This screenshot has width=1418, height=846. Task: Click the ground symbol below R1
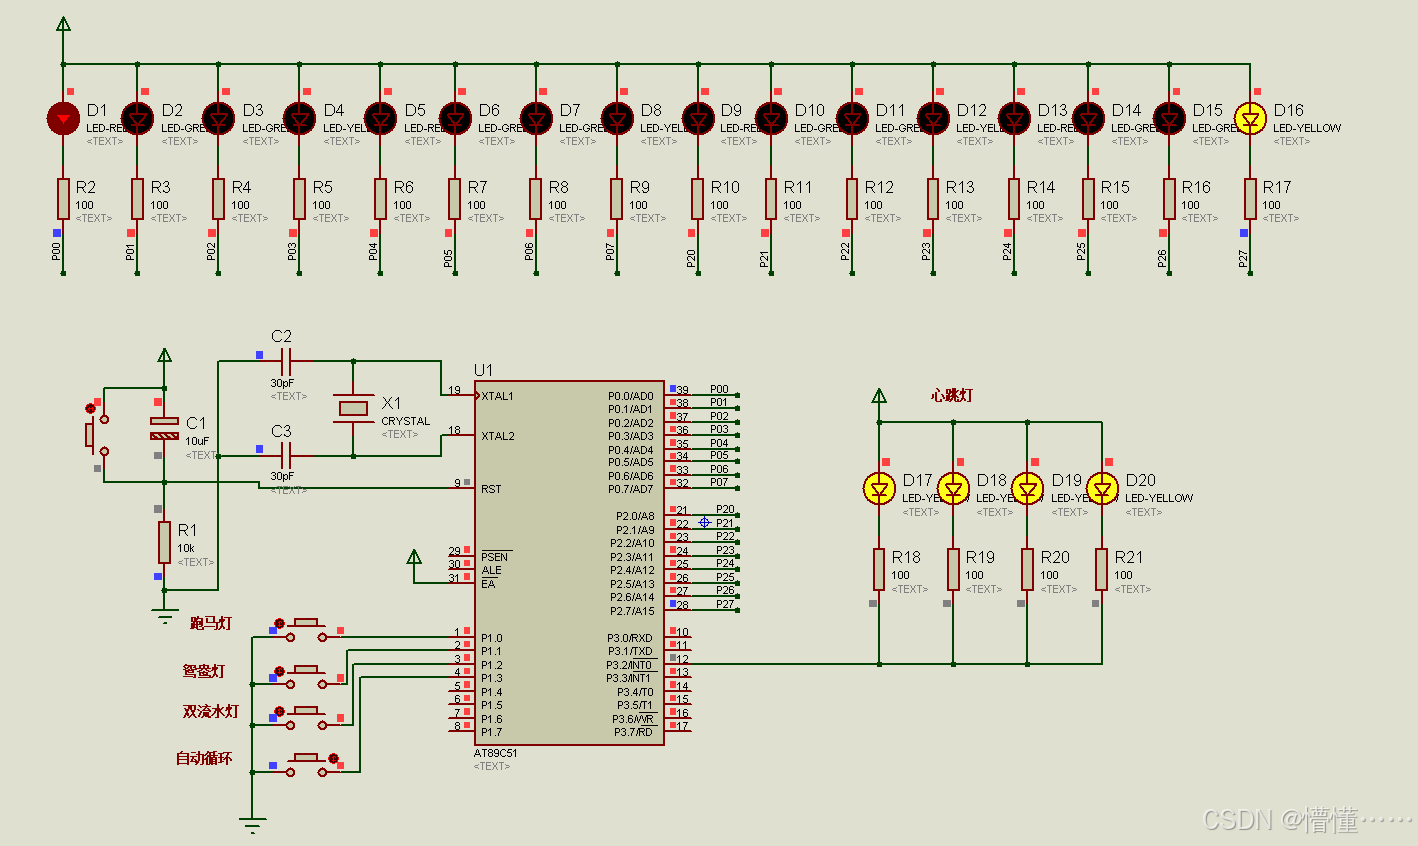(165, 618)
